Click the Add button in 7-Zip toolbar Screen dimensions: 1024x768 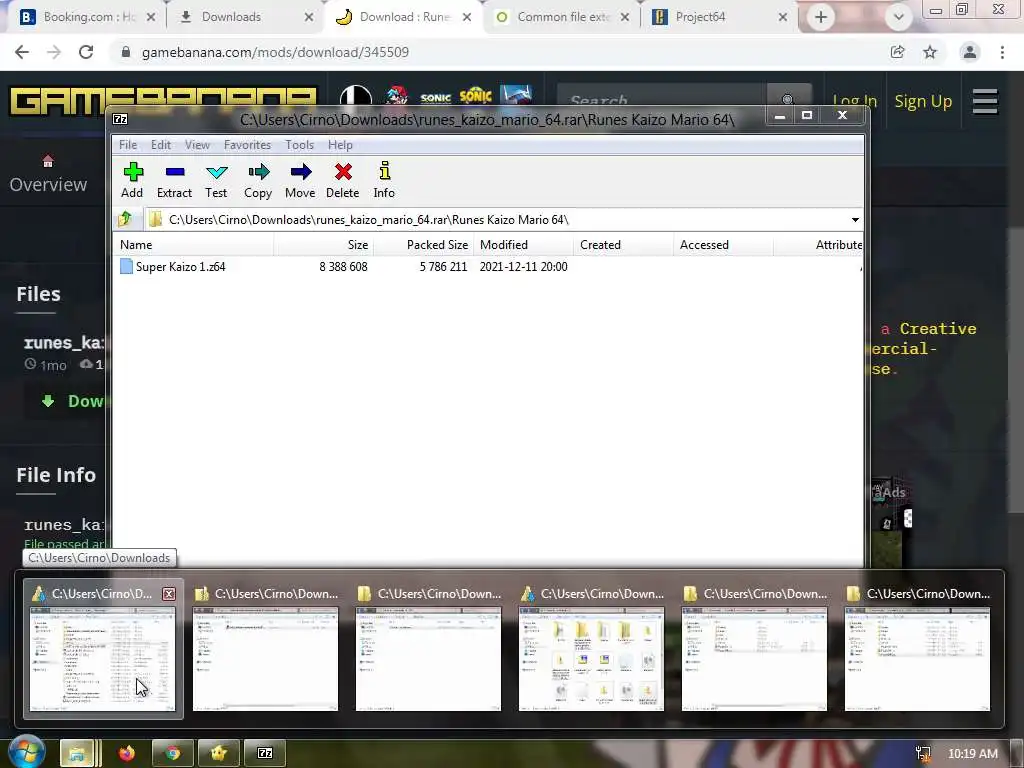point(132,180)
